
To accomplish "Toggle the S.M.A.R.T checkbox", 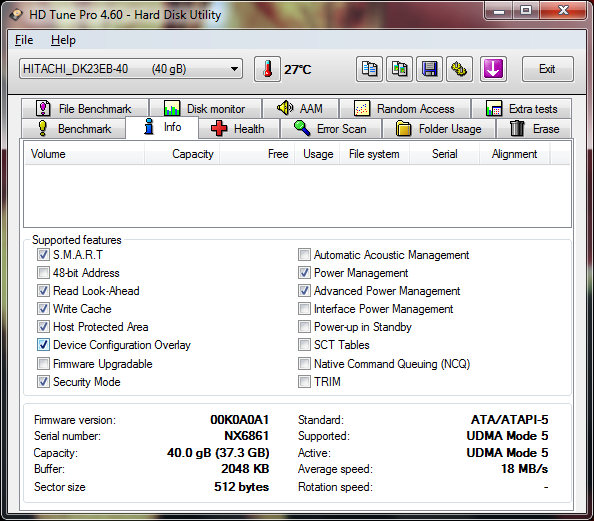I will pos(43,255).
